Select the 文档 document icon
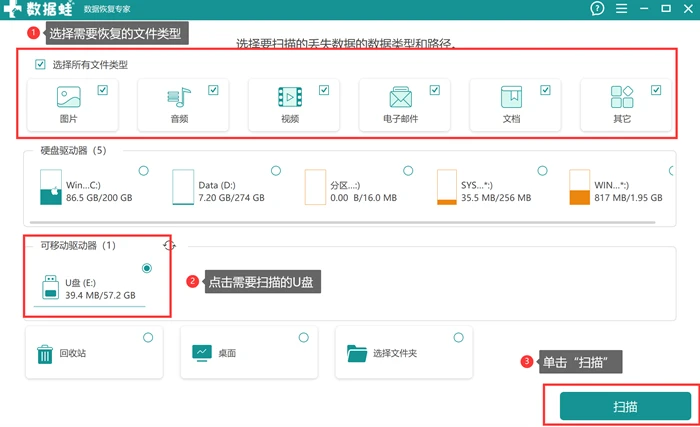This screenshot has width=700, height=427. tap(511, 97)
